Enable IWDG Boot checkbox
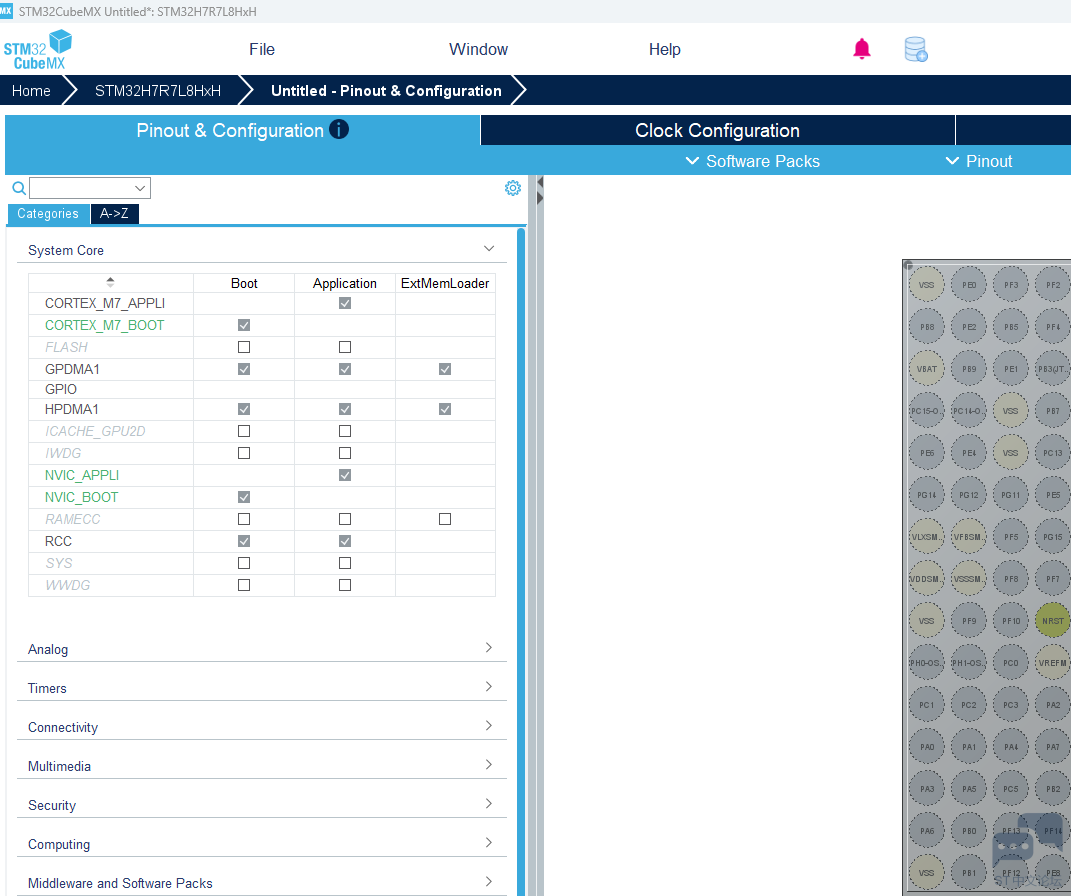Screen dimensions: 1071x896 click(x=244, y=453)
